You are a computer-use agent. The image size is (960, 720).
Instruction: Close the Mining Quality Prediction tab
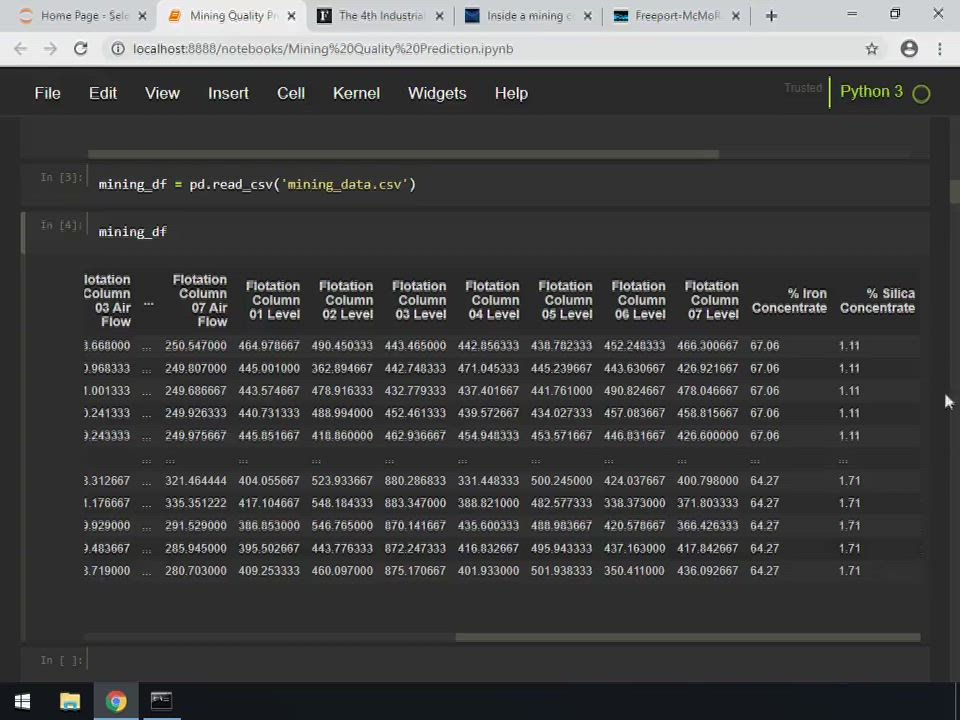[291, 16]
